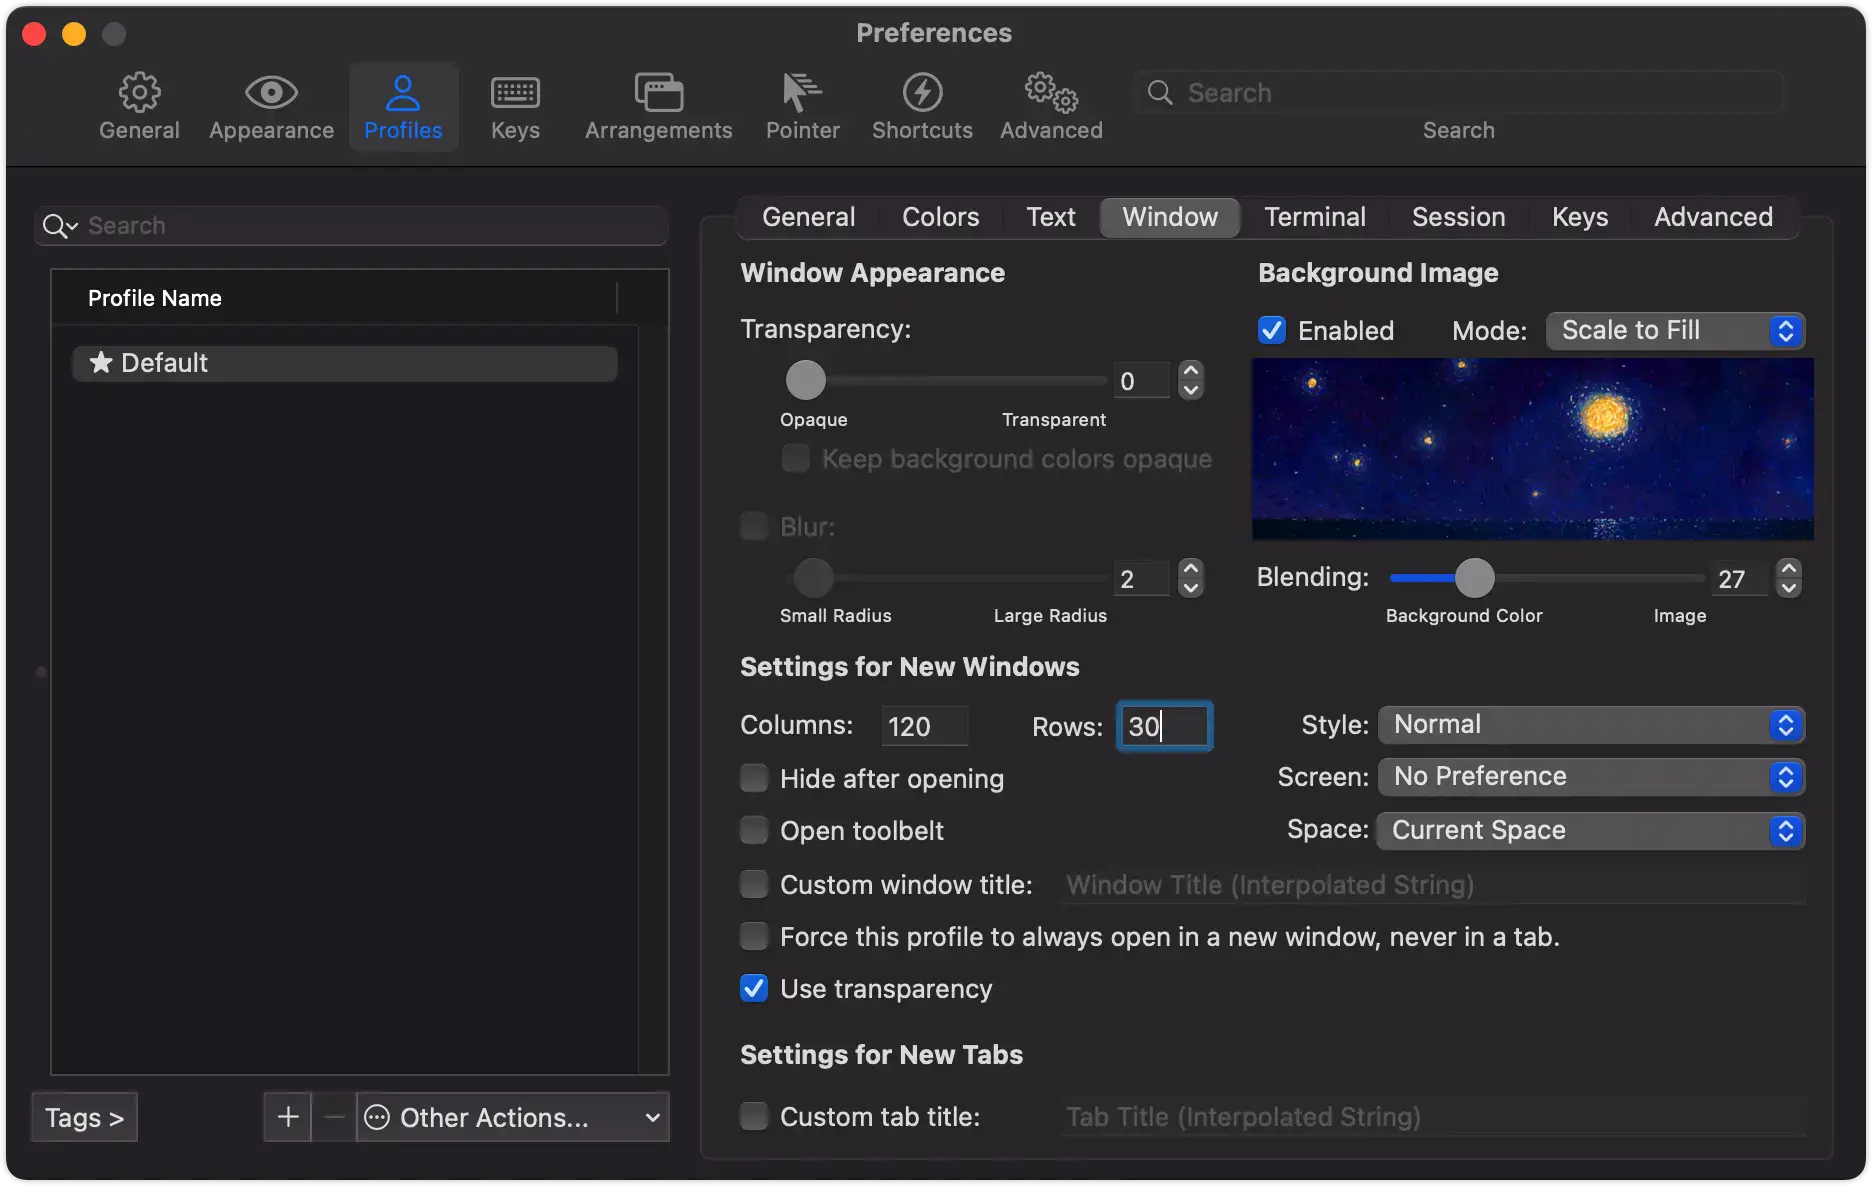Increase the Transparency stepper value
The width and height of the screenshot is (1872, 1186).
click(1190, 370)
